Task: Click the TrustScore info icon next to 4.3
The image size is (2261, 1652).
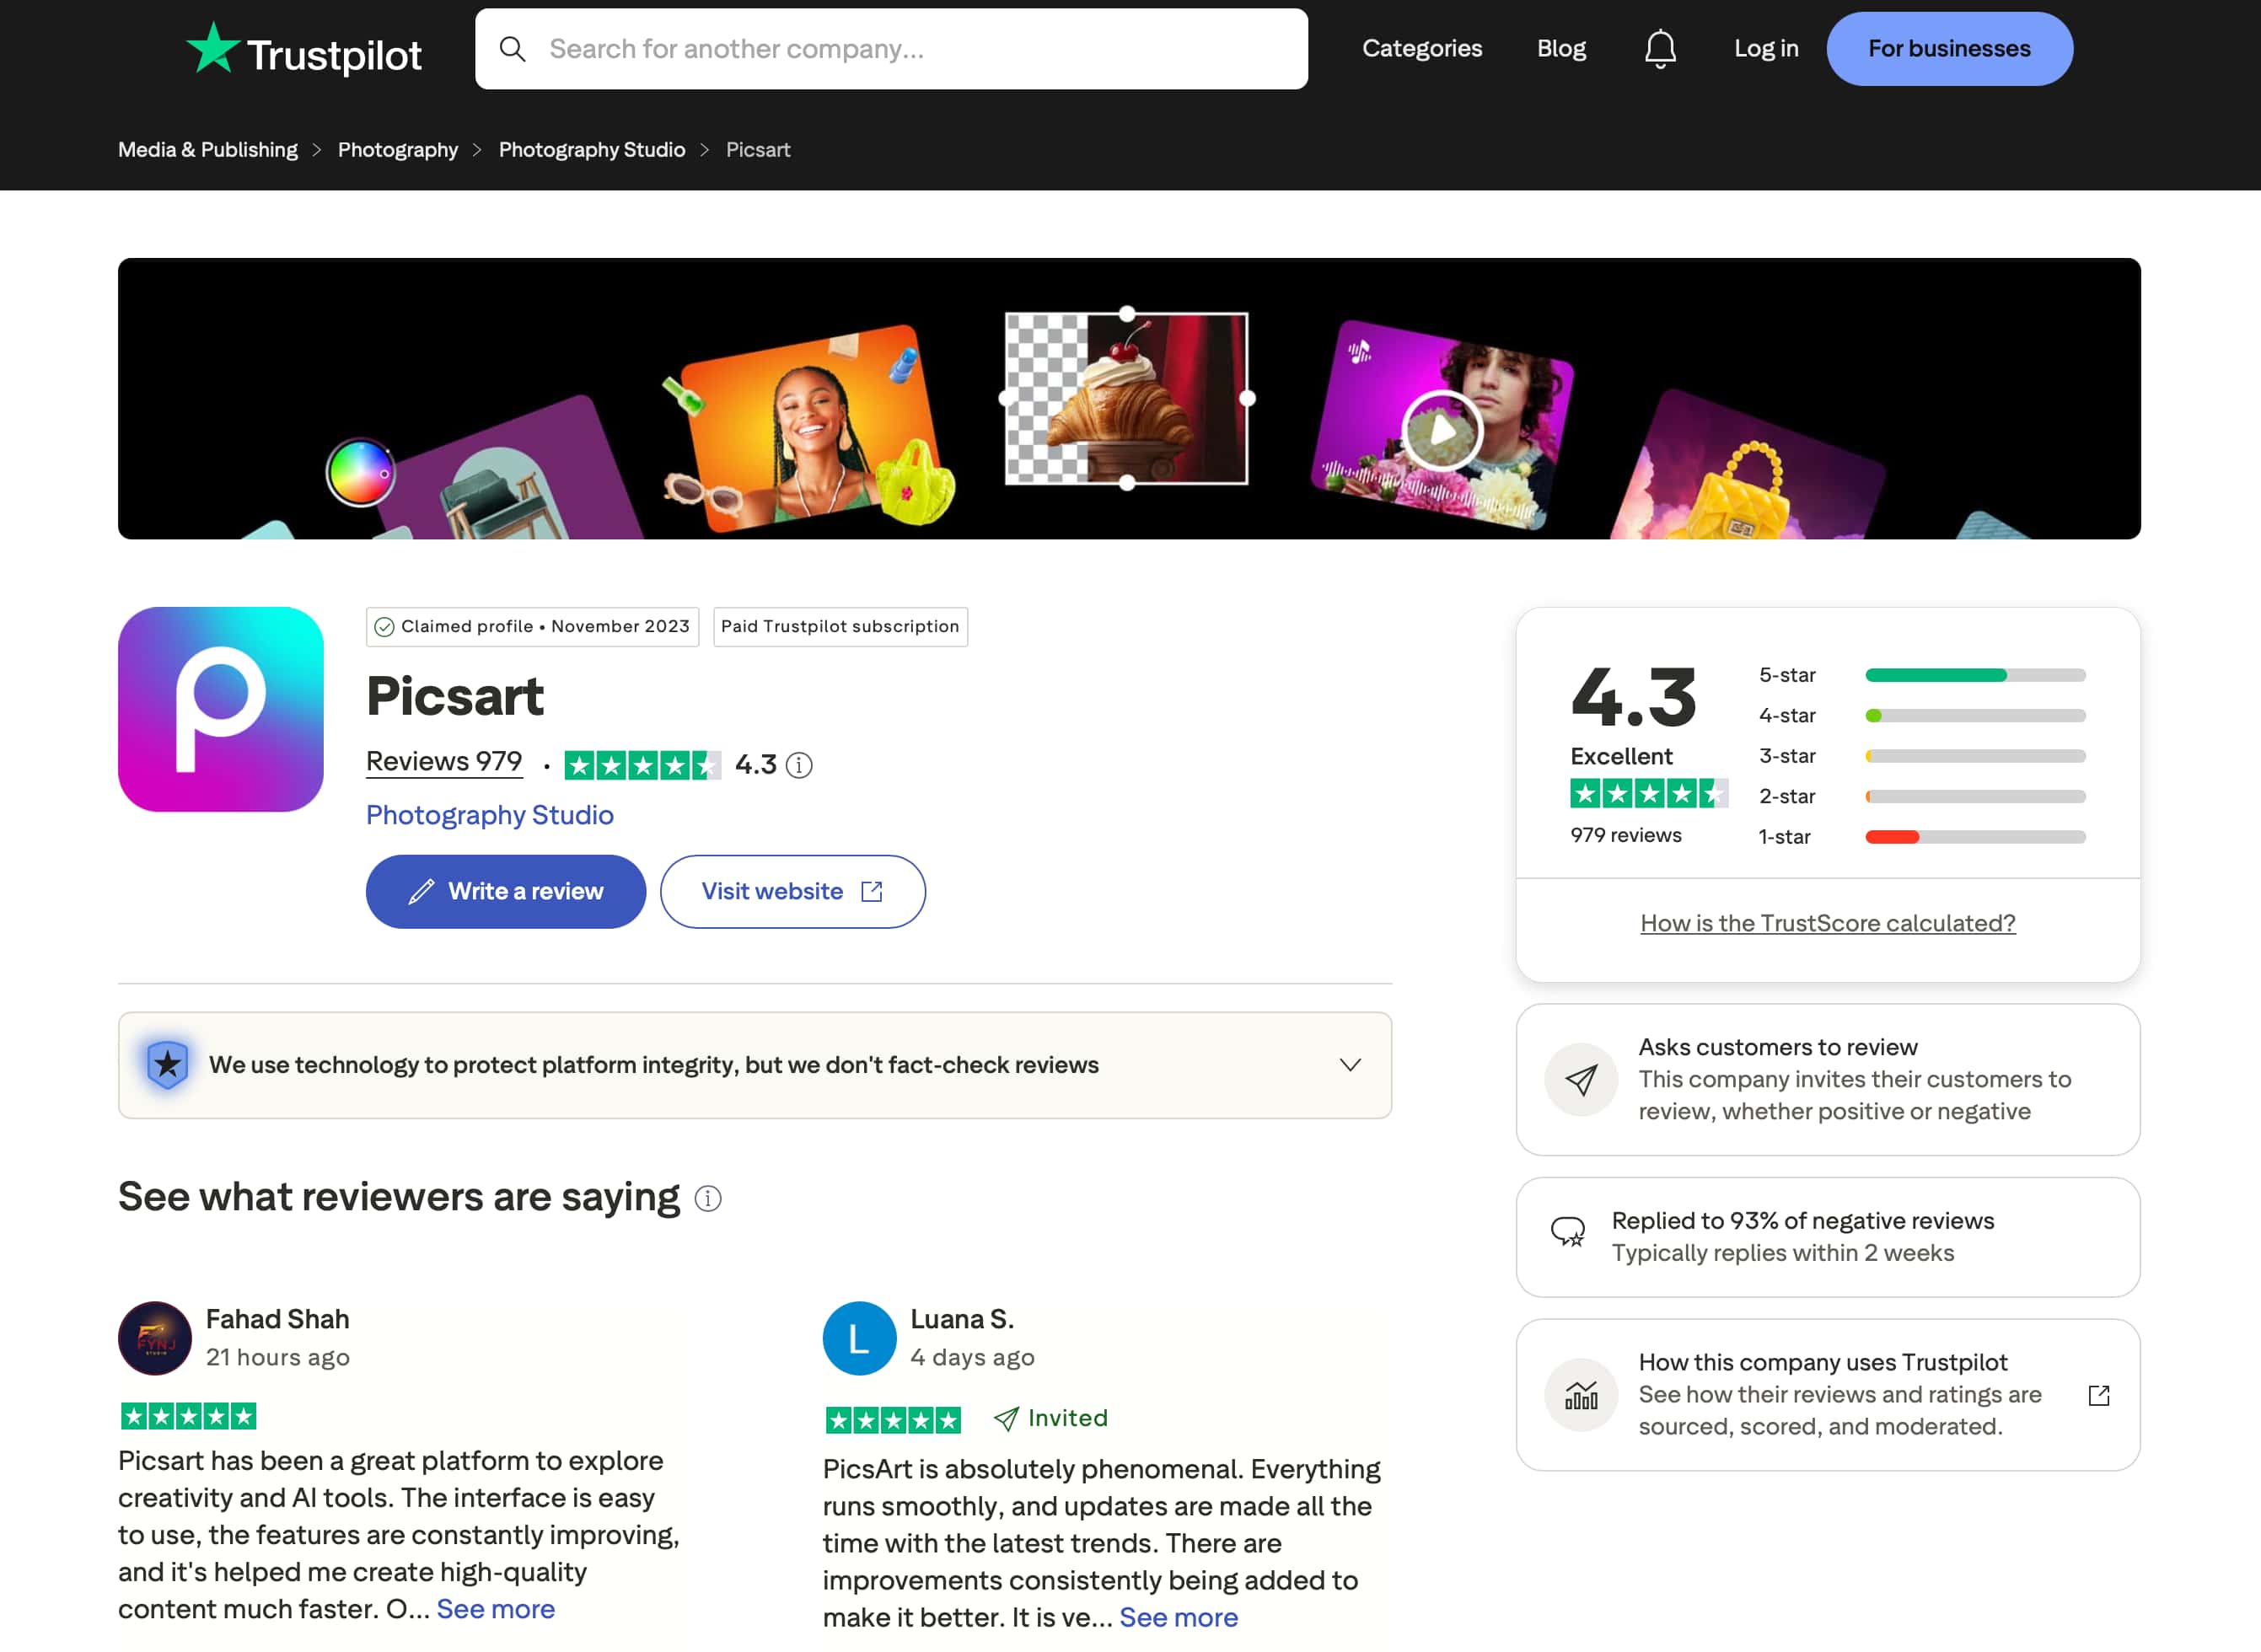Action: (x=799, y=765)
